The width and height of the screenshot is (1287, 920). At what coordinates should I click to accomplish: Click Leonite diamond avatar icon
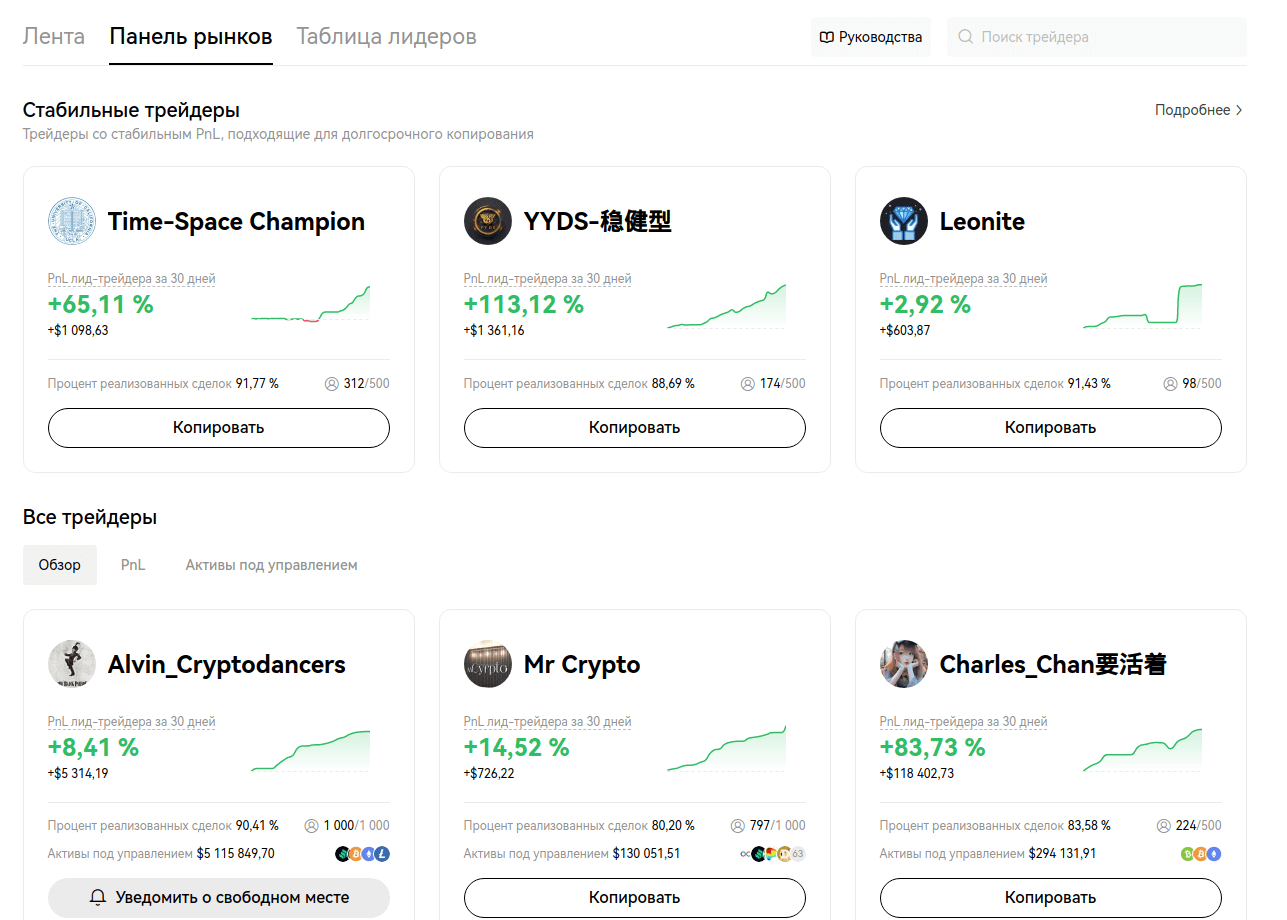[x=904, y=221]
